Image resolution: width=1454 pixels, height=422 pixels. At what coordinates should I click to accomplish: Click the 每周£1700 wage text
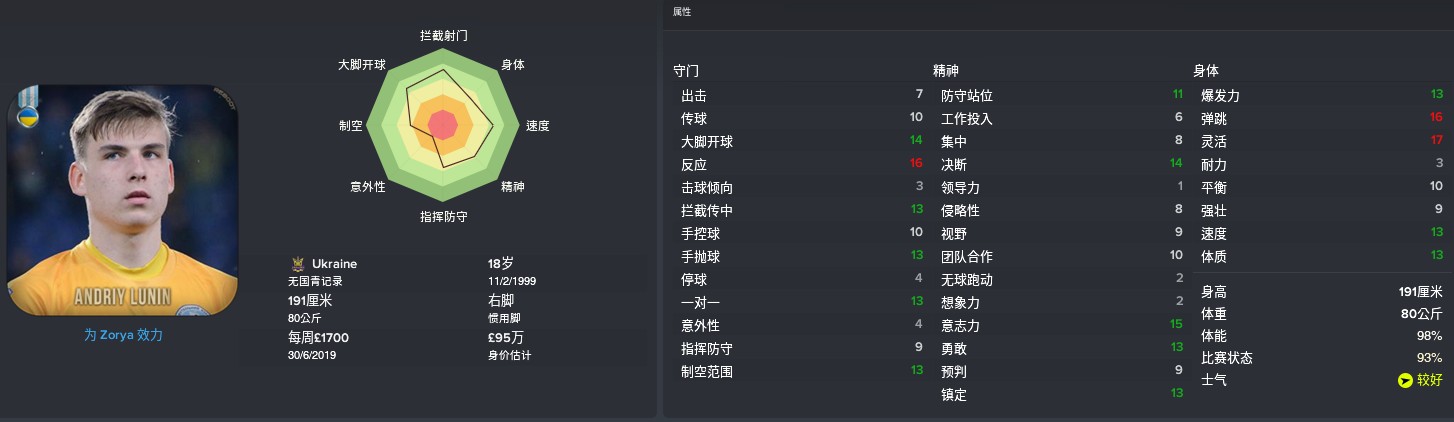click(318, 337)
